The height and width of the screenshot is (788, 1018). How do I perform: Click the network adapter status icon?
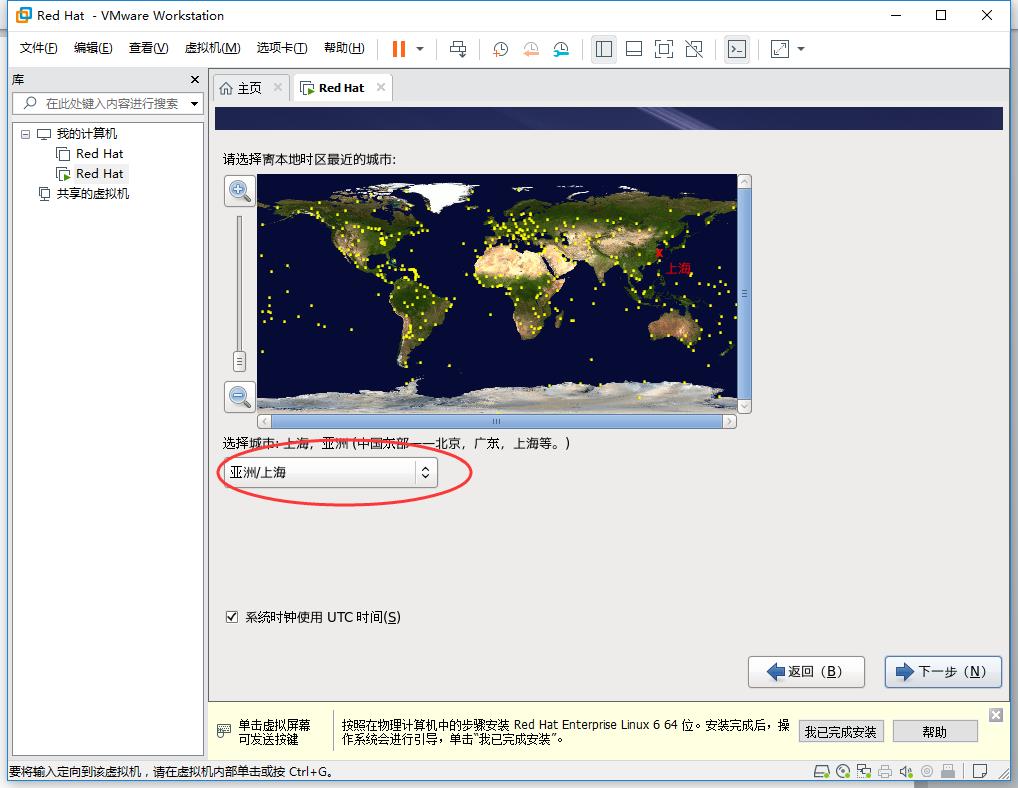pyautogui.click(x=864, y=771)
